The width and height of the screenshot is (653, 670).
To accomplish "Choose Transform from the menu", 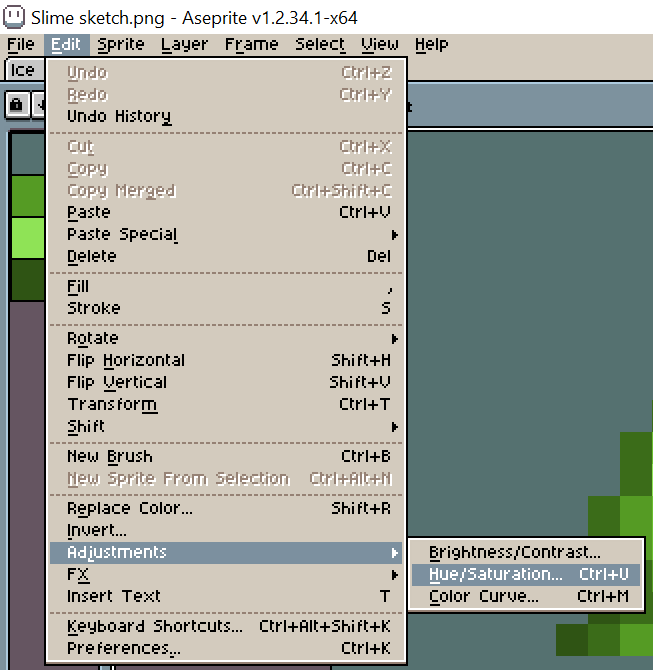I will coord(226,404).
